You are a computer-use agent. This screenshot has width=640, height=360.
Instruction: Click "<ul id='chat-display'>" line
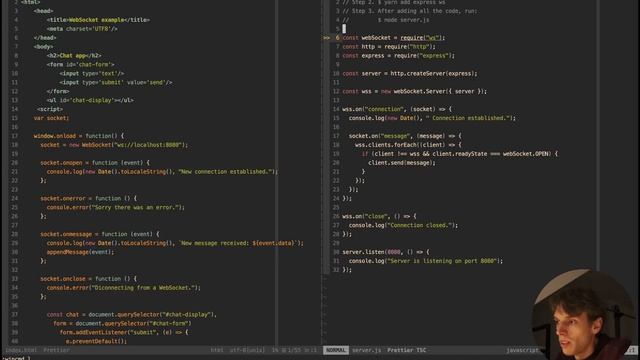[x=90, y=100]
